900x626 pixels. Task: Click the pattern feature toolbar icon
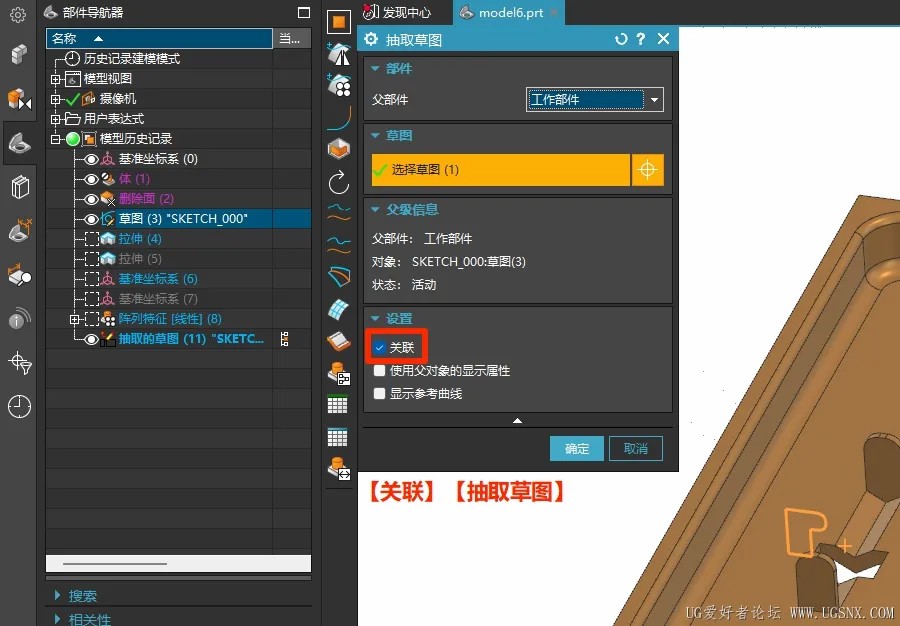point(339,85)
